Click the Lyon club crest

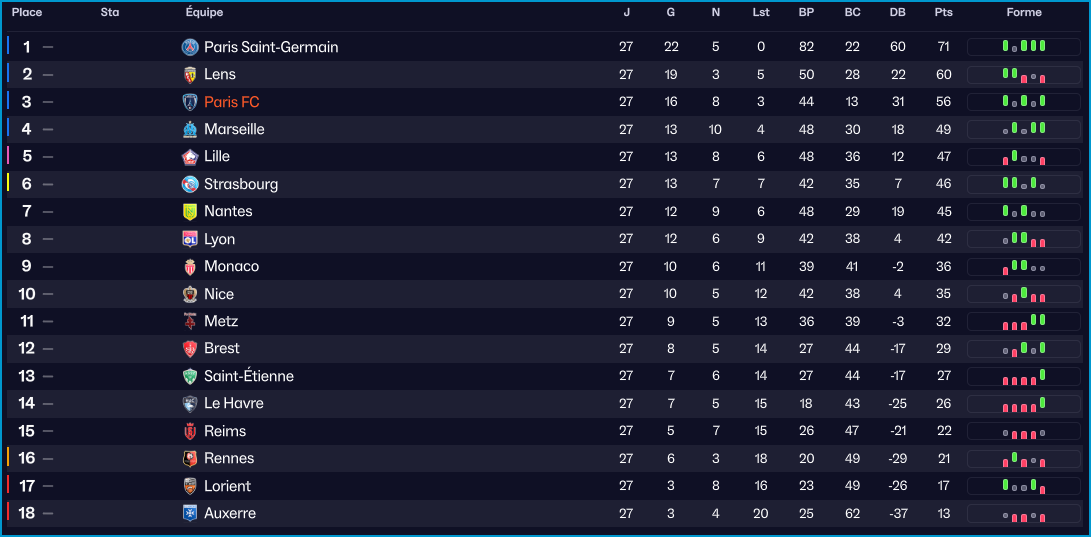[x=190, y=239]
